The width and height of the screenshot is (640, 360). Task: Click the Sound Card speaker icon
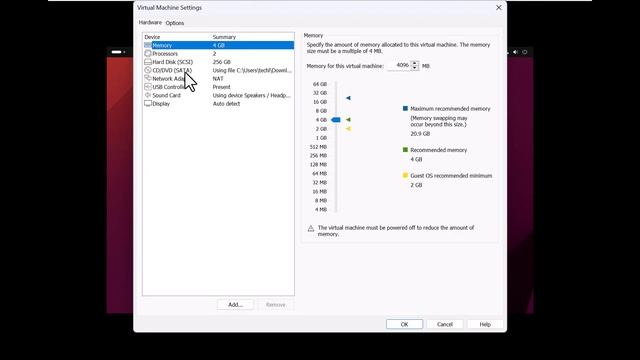pyautogui.click(x=148, y=95)
